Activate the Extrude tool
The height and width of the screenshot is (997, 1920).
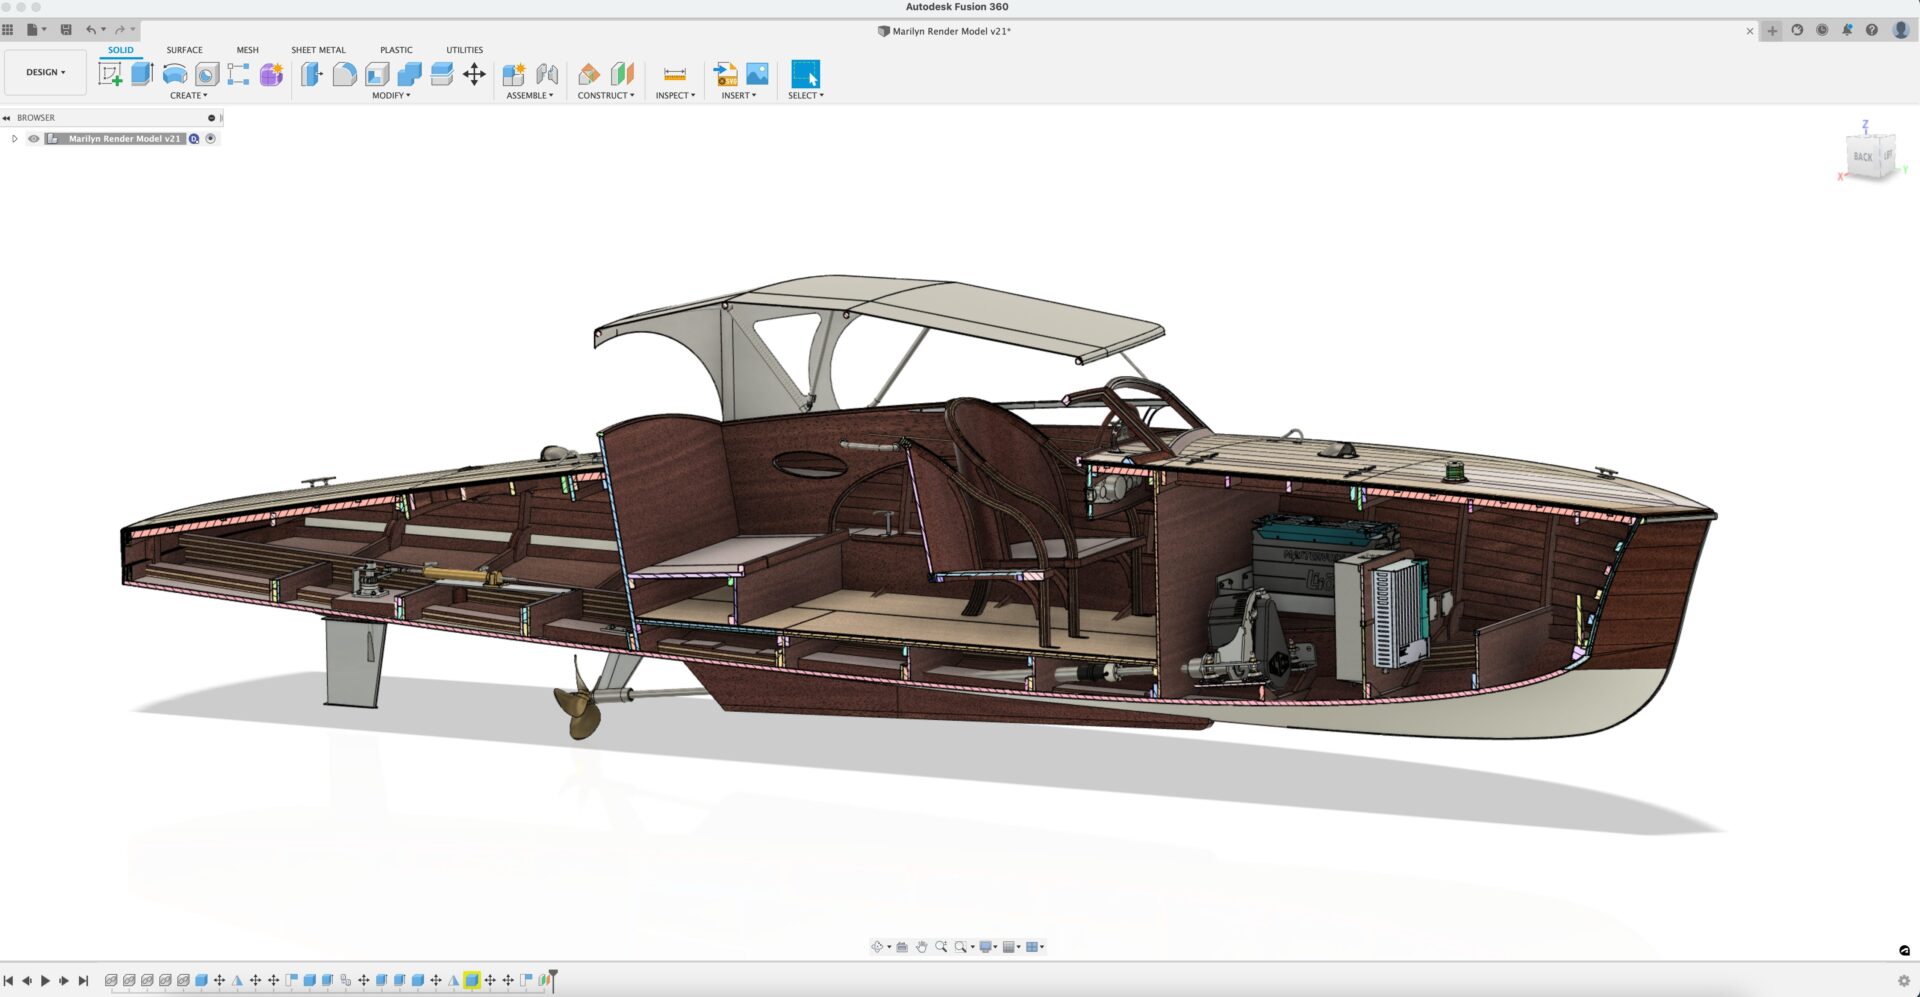point(142,74)
